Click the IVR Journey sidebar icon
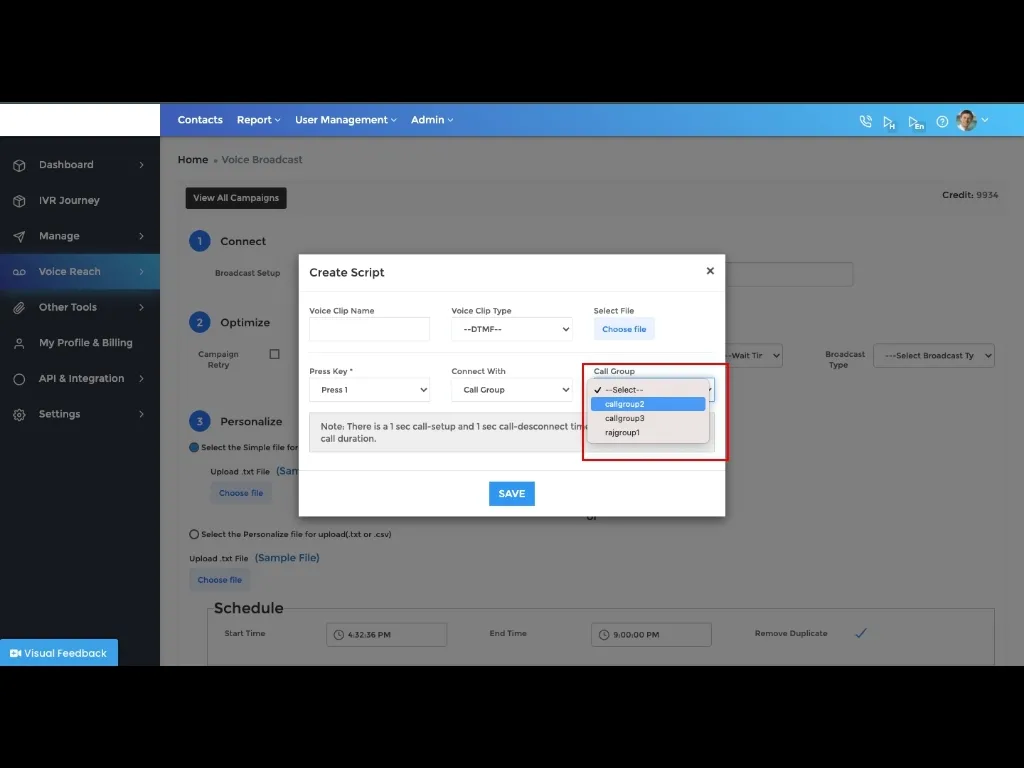This screenshot has height=768, width=1024. [20, 201]
